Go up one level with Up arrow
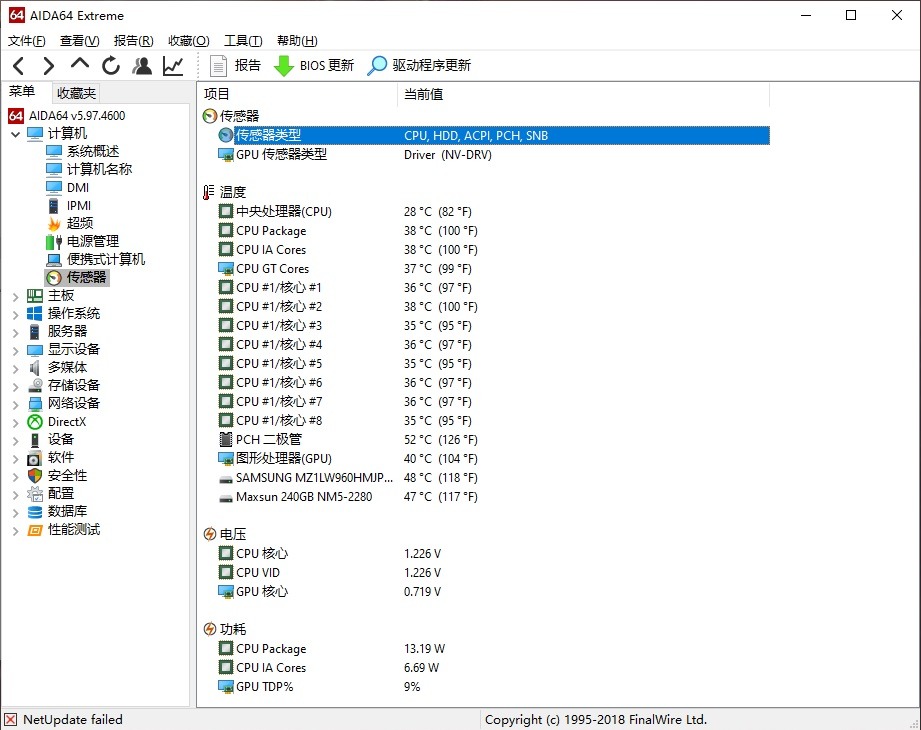This screenshot has height=730, width=921. (80, 64)
